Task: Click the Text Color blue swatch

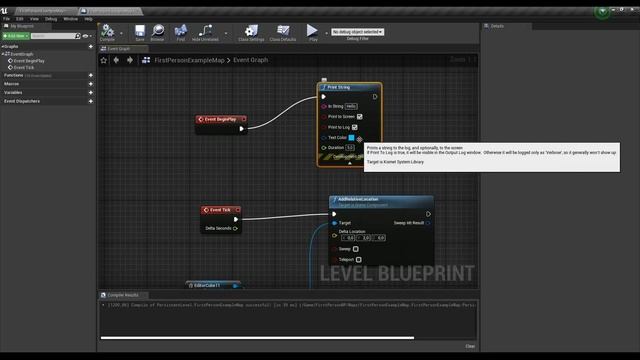Action: click(351, 138)
